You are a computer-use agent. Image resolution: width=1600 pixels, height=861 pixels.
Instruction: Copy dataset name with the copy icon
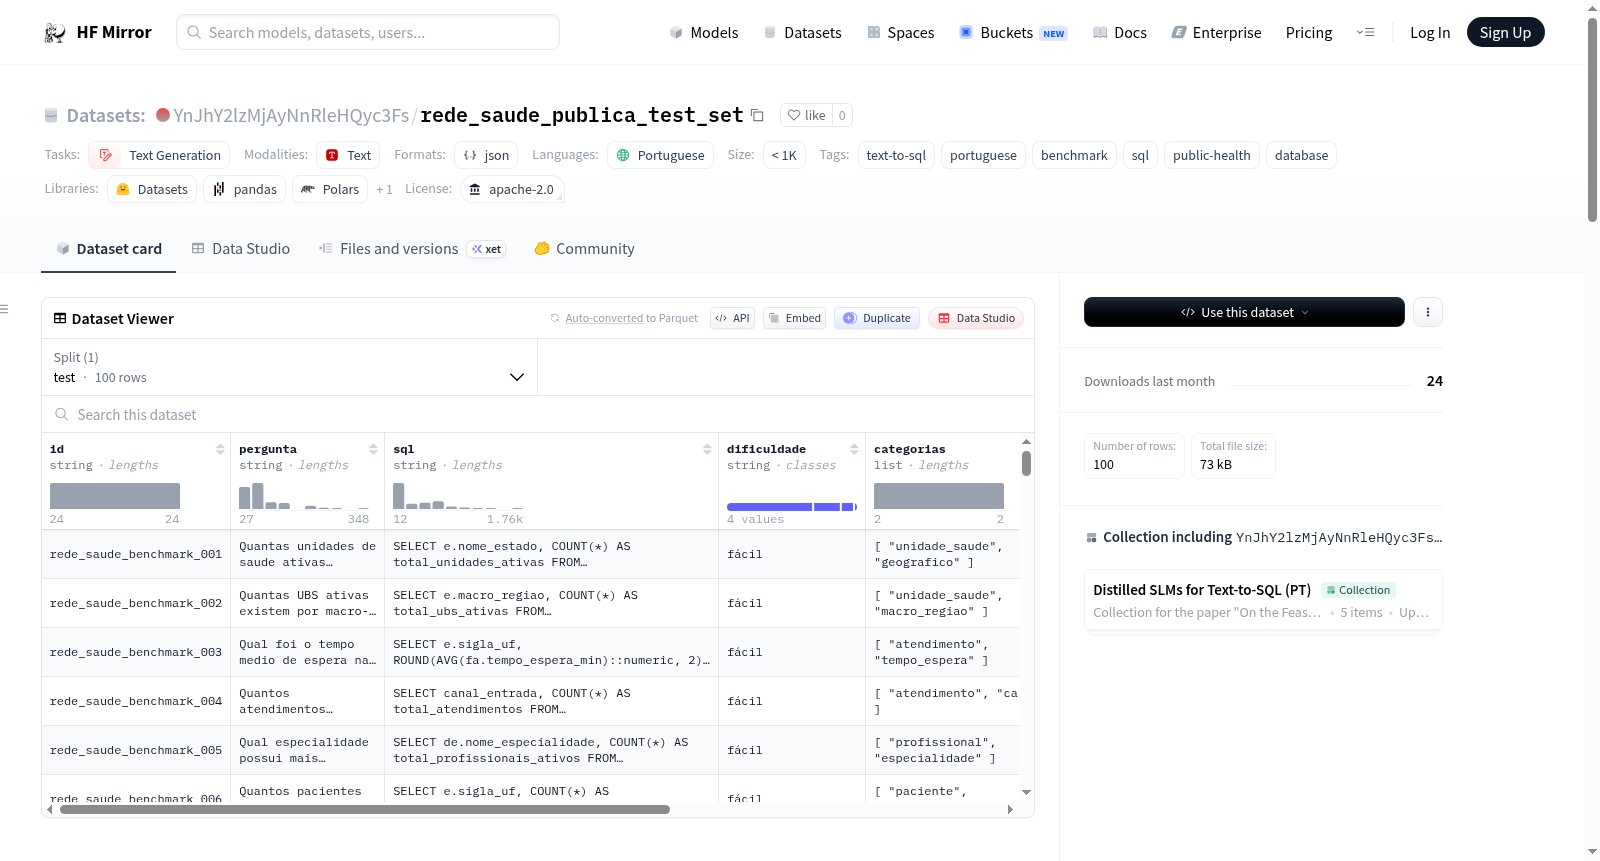(x=757, y=116)
